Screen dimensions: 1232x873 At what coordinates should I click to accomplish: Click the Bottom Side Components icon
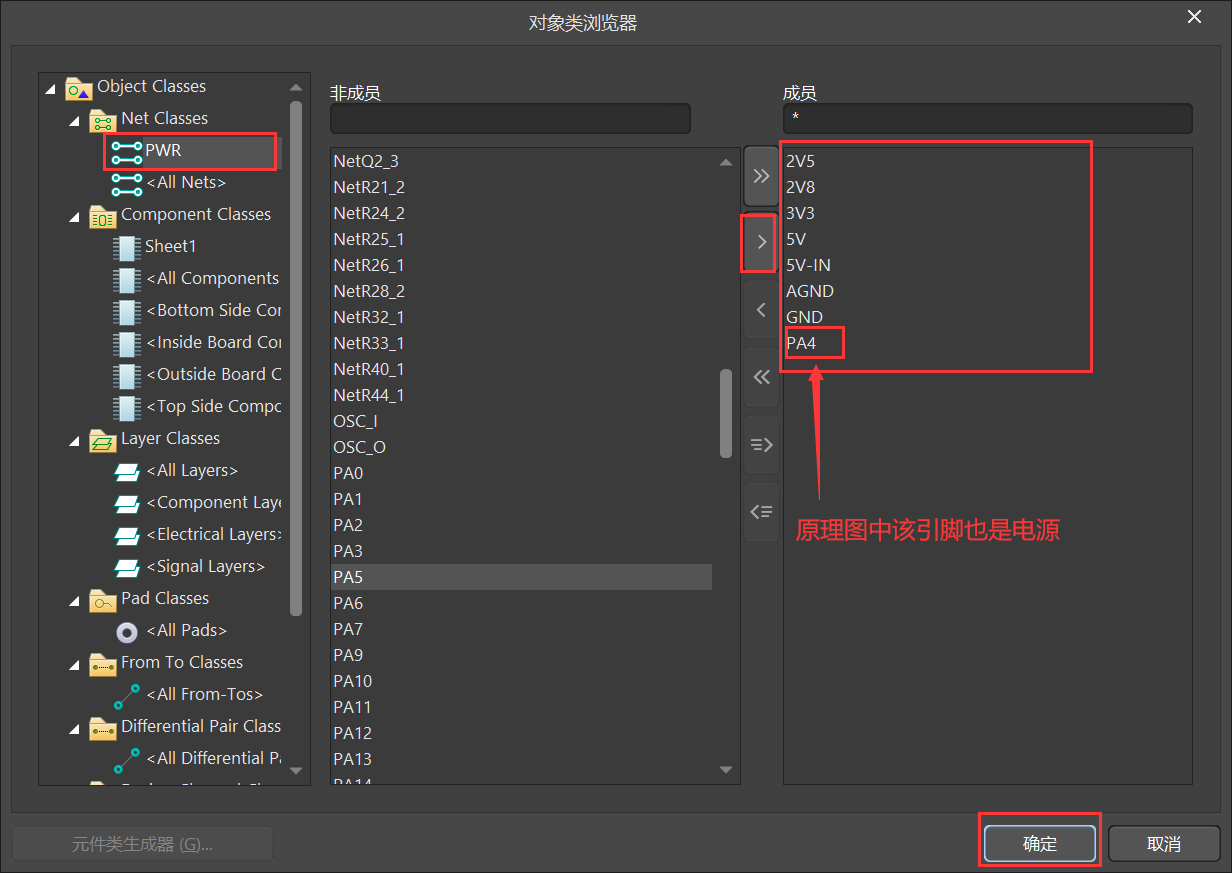click(127, 312)
